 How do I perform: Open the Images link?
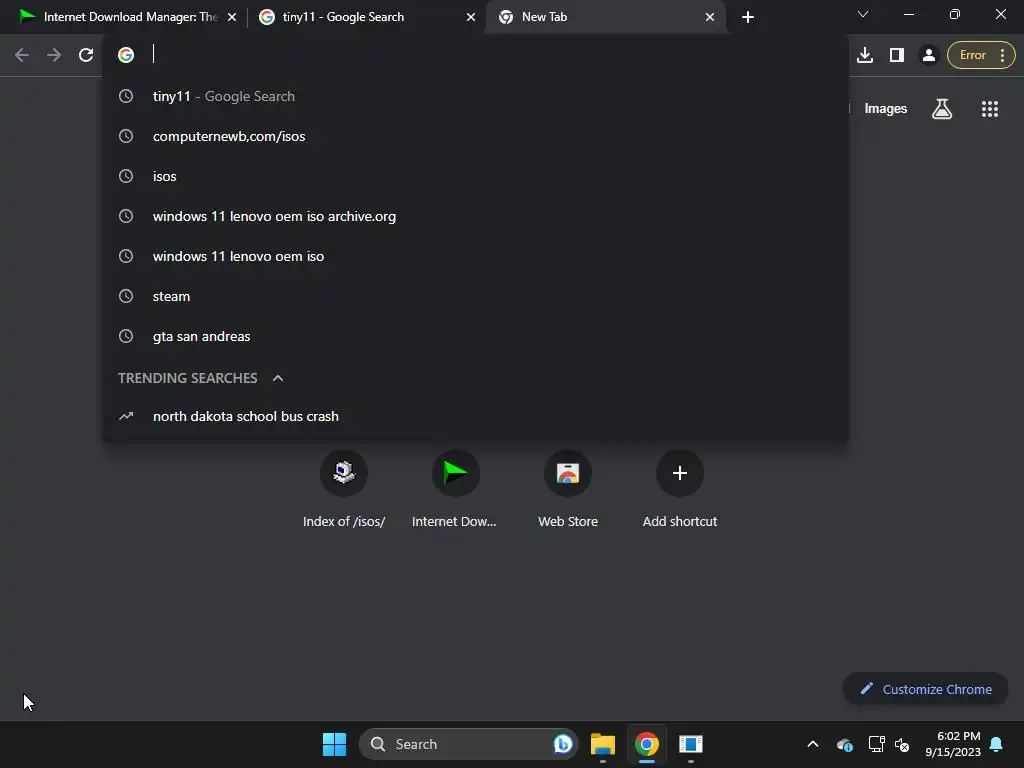pos(886,108)
